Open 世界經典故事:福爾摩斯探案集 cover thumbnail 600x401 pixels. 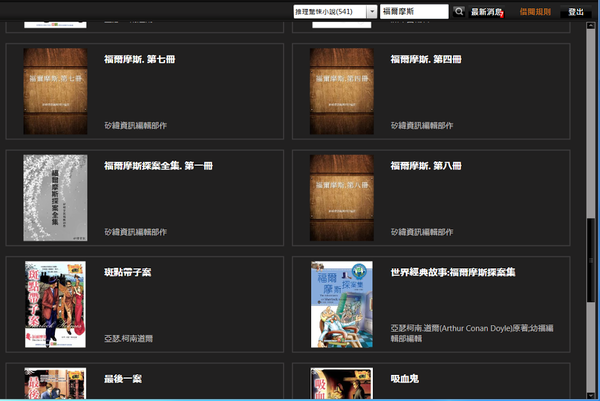coord(341,304)
